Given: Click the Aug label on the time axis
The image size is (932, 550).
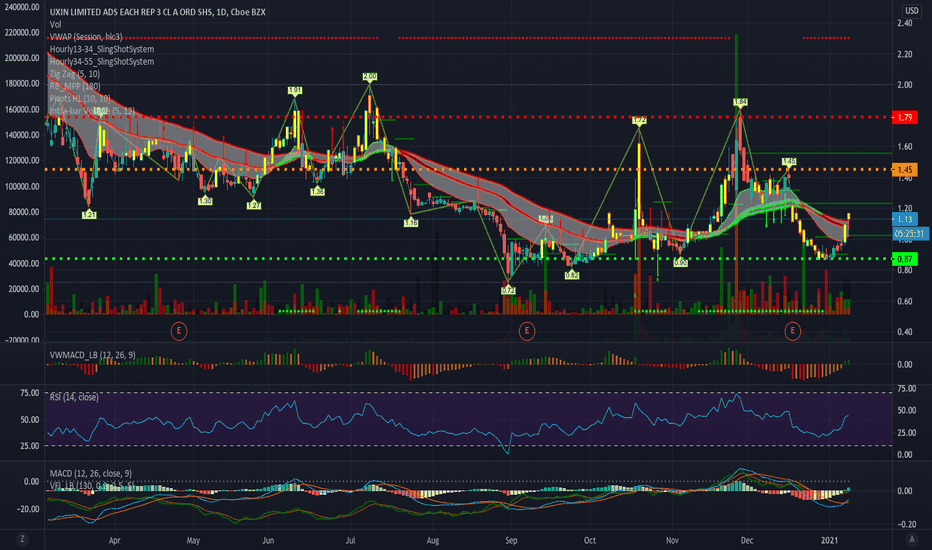Looking at the screenshot, I should click(x=433, y=540).
